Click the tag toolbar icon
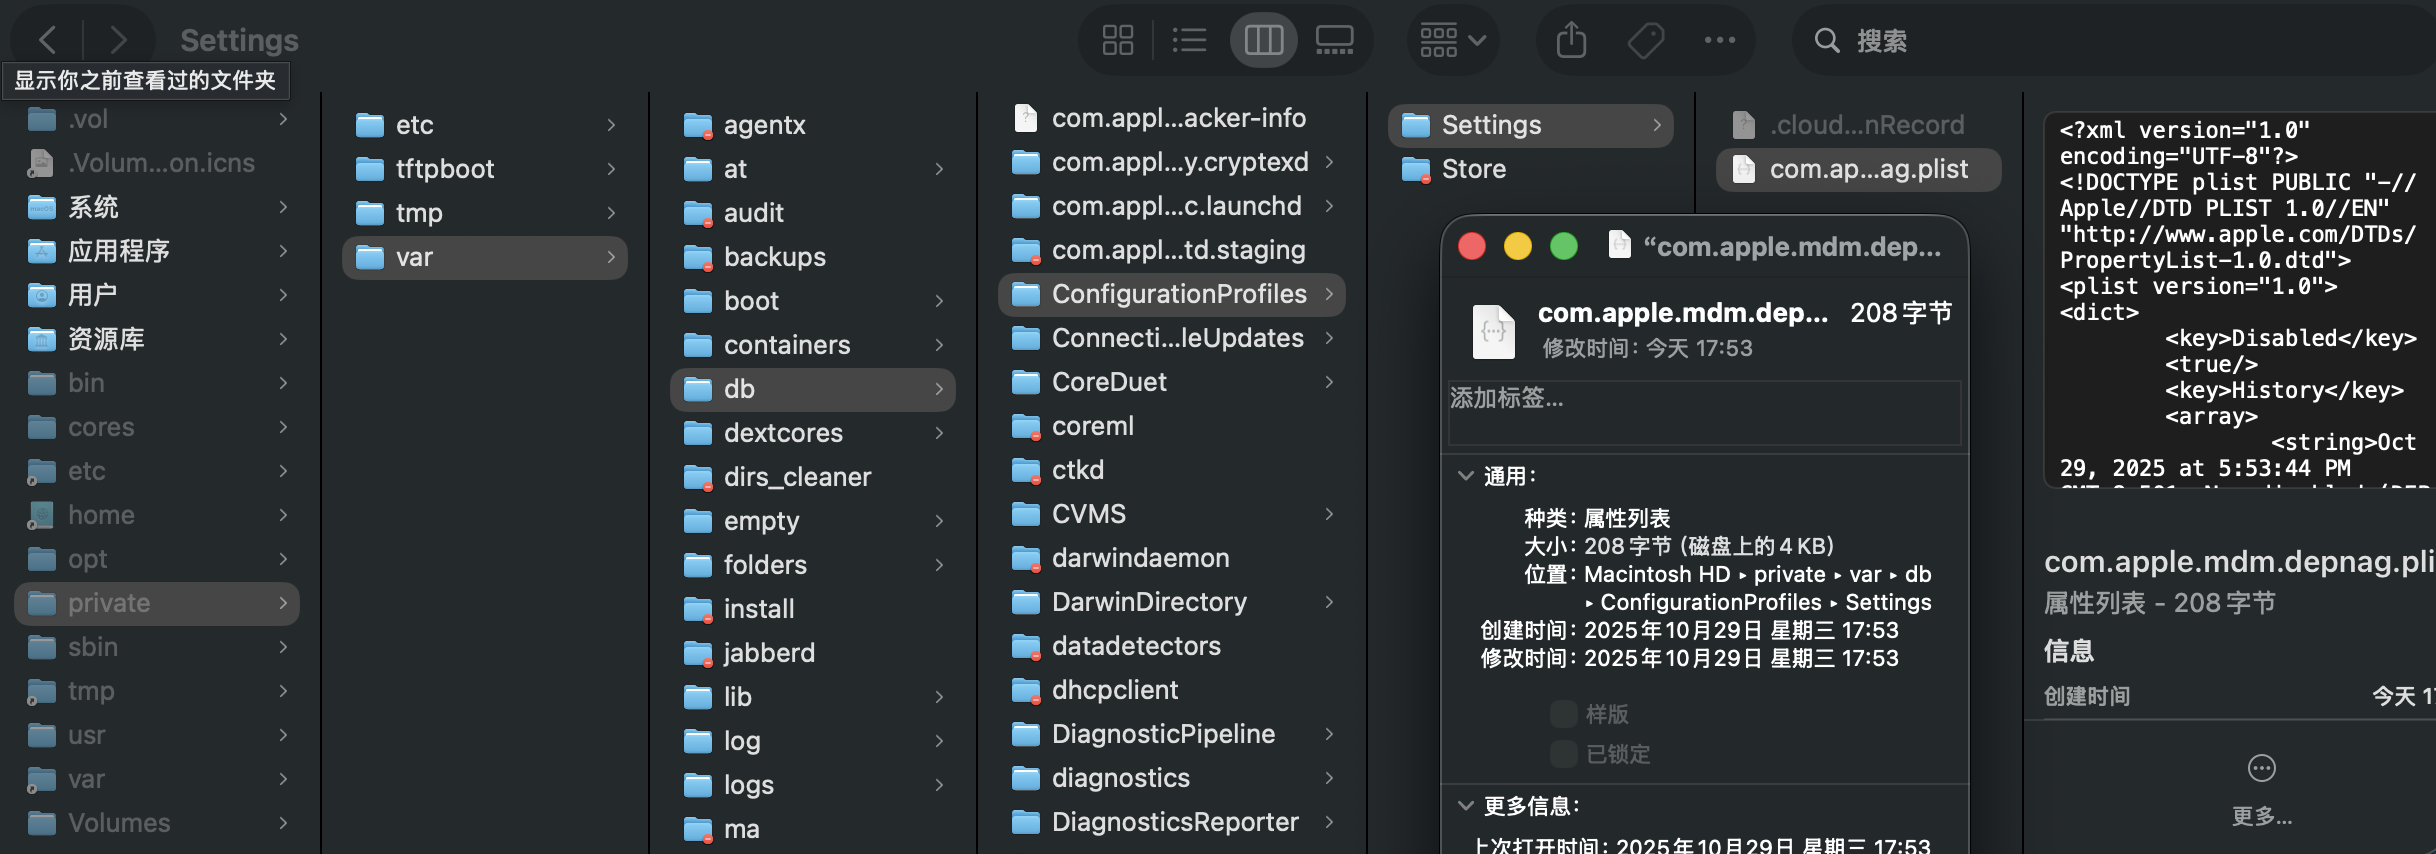The image size is (2436, 854). click(x=1645, y=40)
